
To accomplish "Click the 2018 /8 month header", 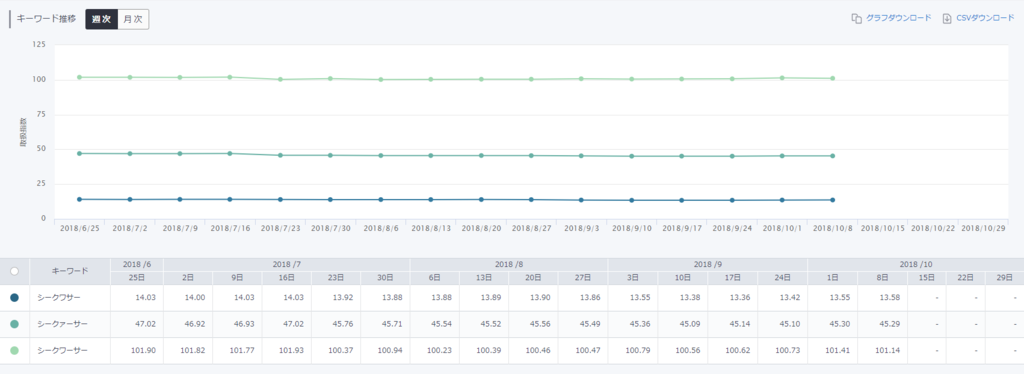I will tap(509, 264).
